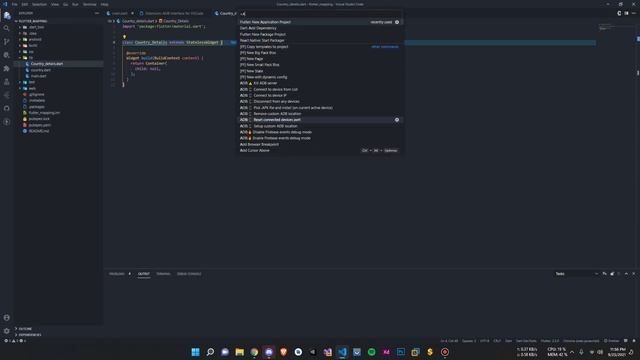Expand the DEPENDENCIES section
Image resolution: width=640 pixels, height=360 pixels.
59,335
